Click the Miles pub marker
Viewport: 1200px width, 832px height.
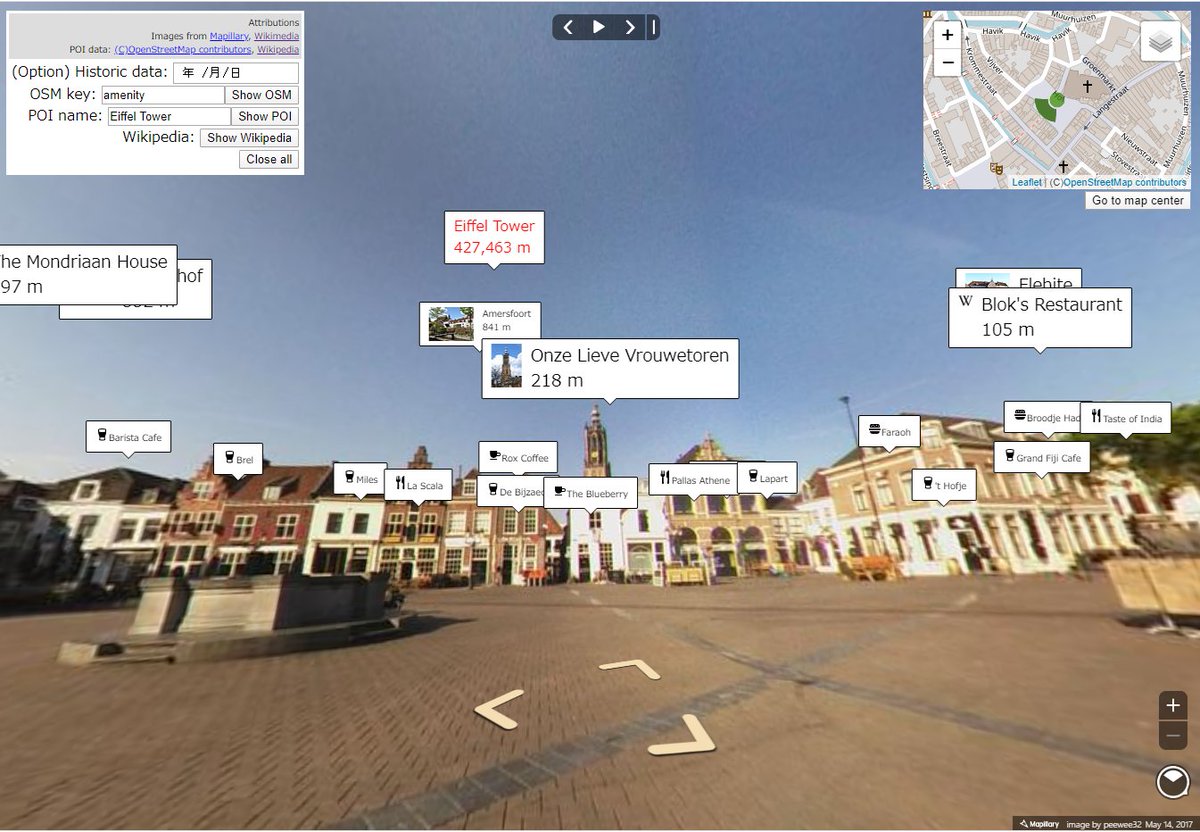[x=360, y=479]
